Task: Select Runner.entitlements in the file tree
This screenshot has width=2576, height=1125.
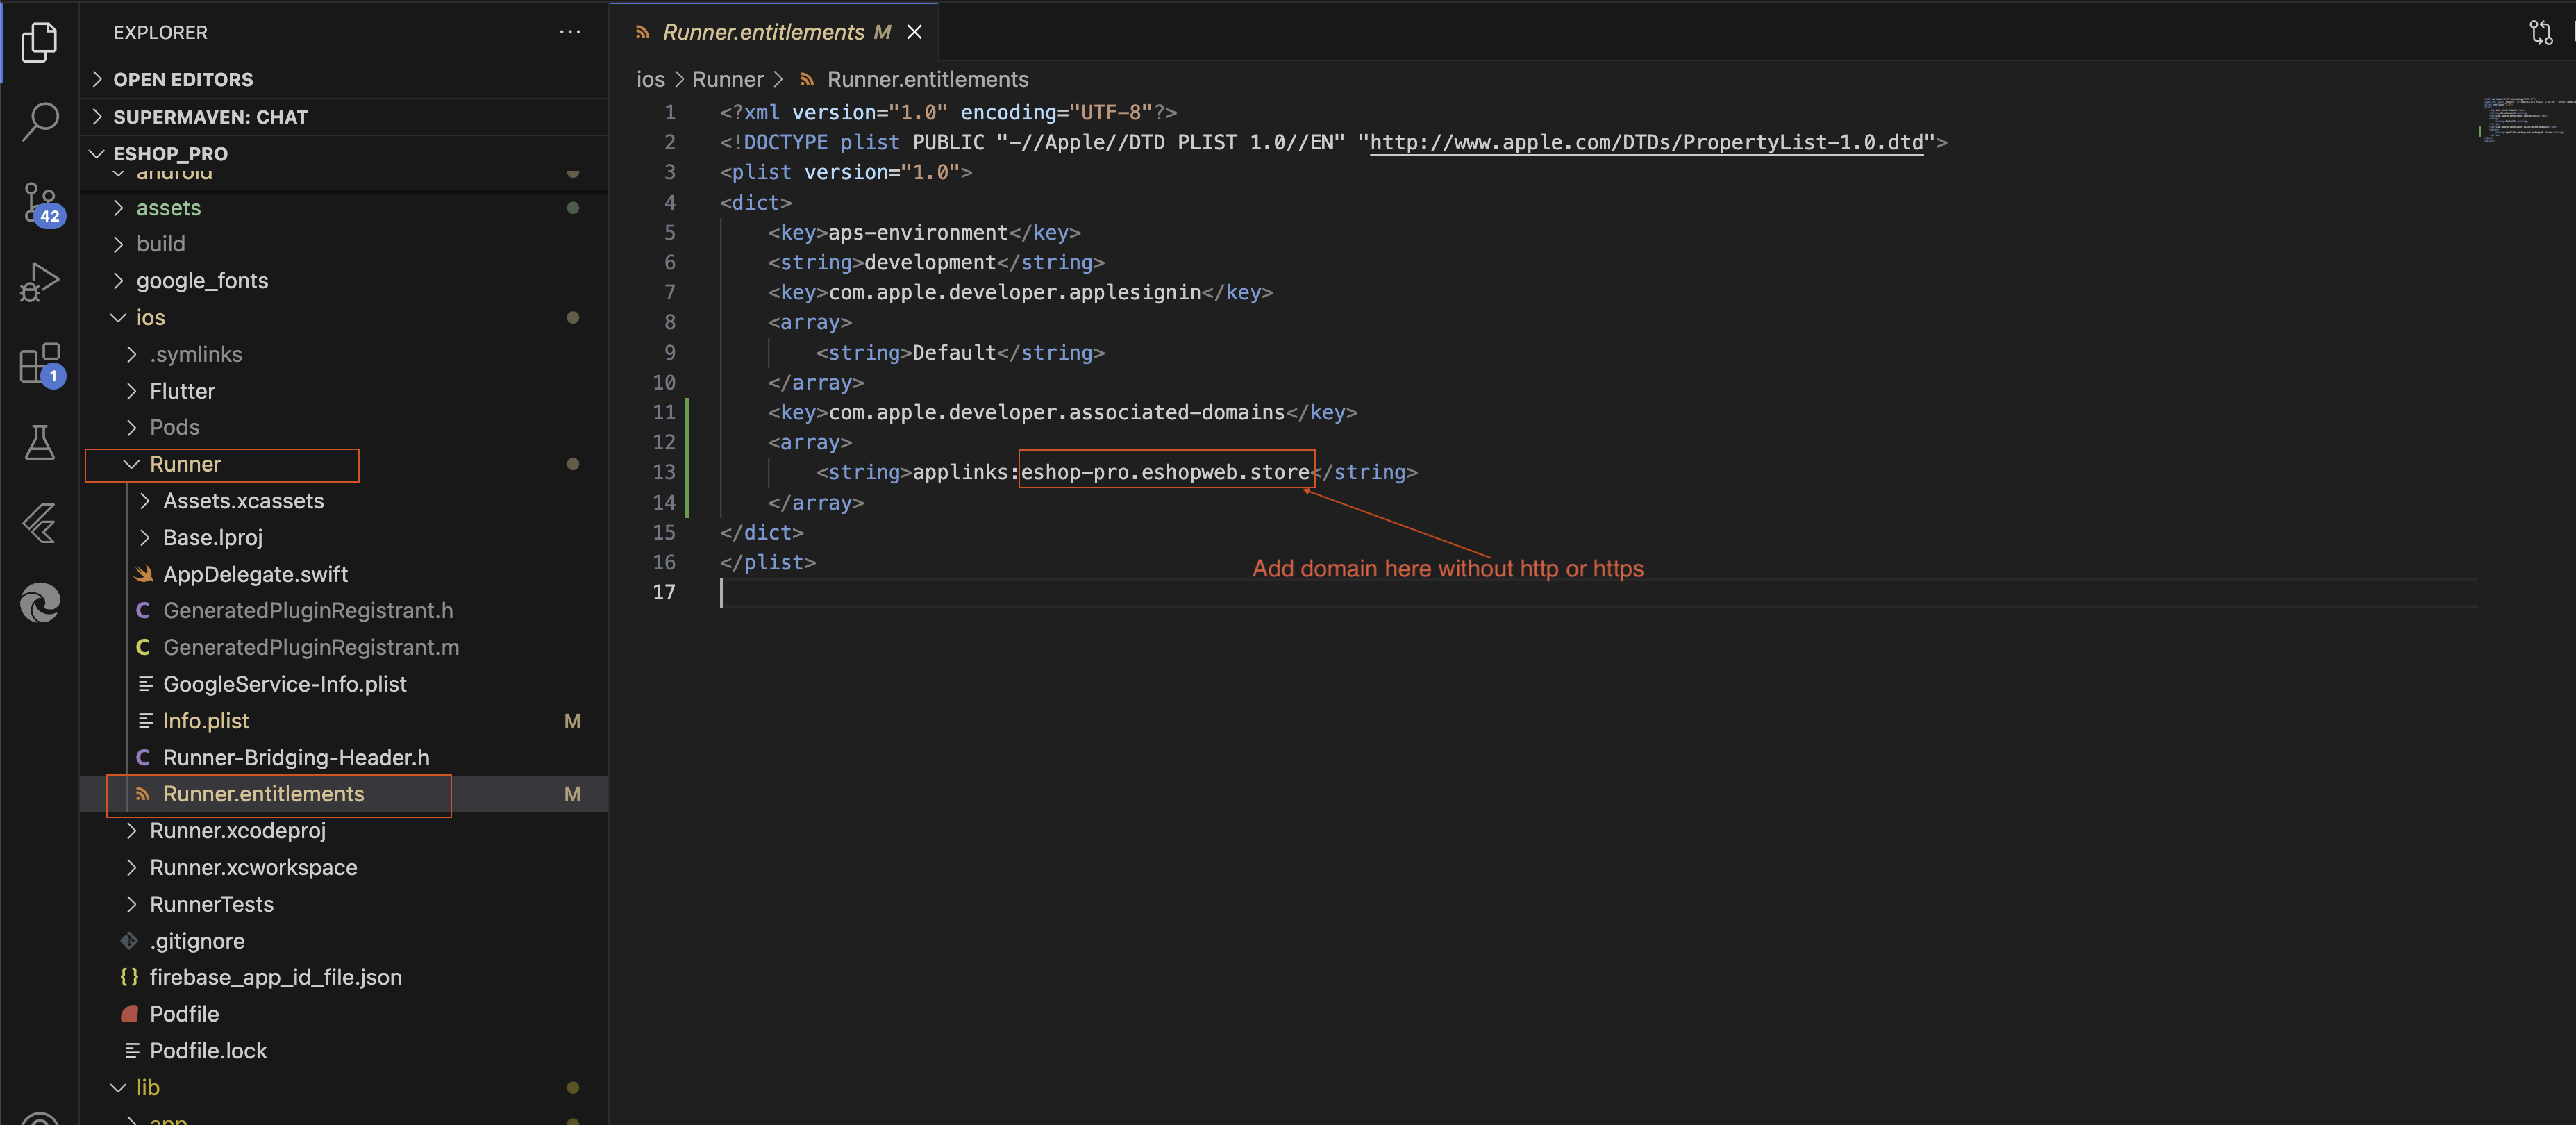Action: (344, 794)
